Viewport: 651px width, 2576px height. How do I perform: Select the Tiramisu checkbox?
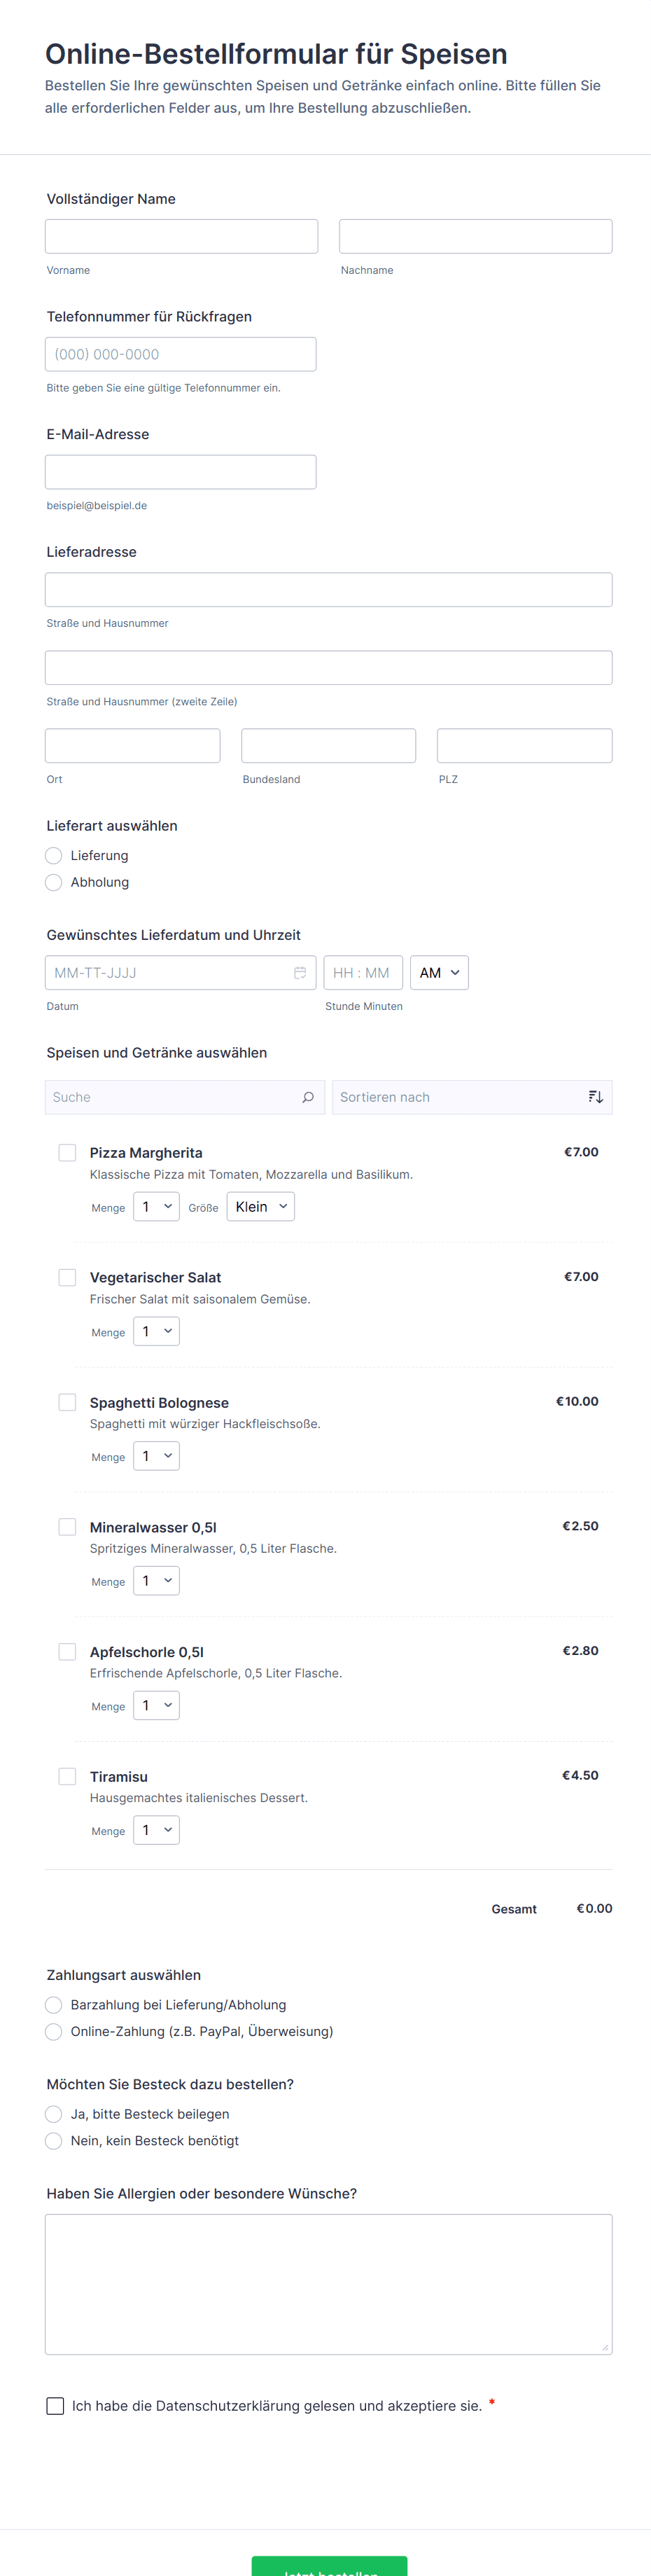click(x=67, y=1776)
